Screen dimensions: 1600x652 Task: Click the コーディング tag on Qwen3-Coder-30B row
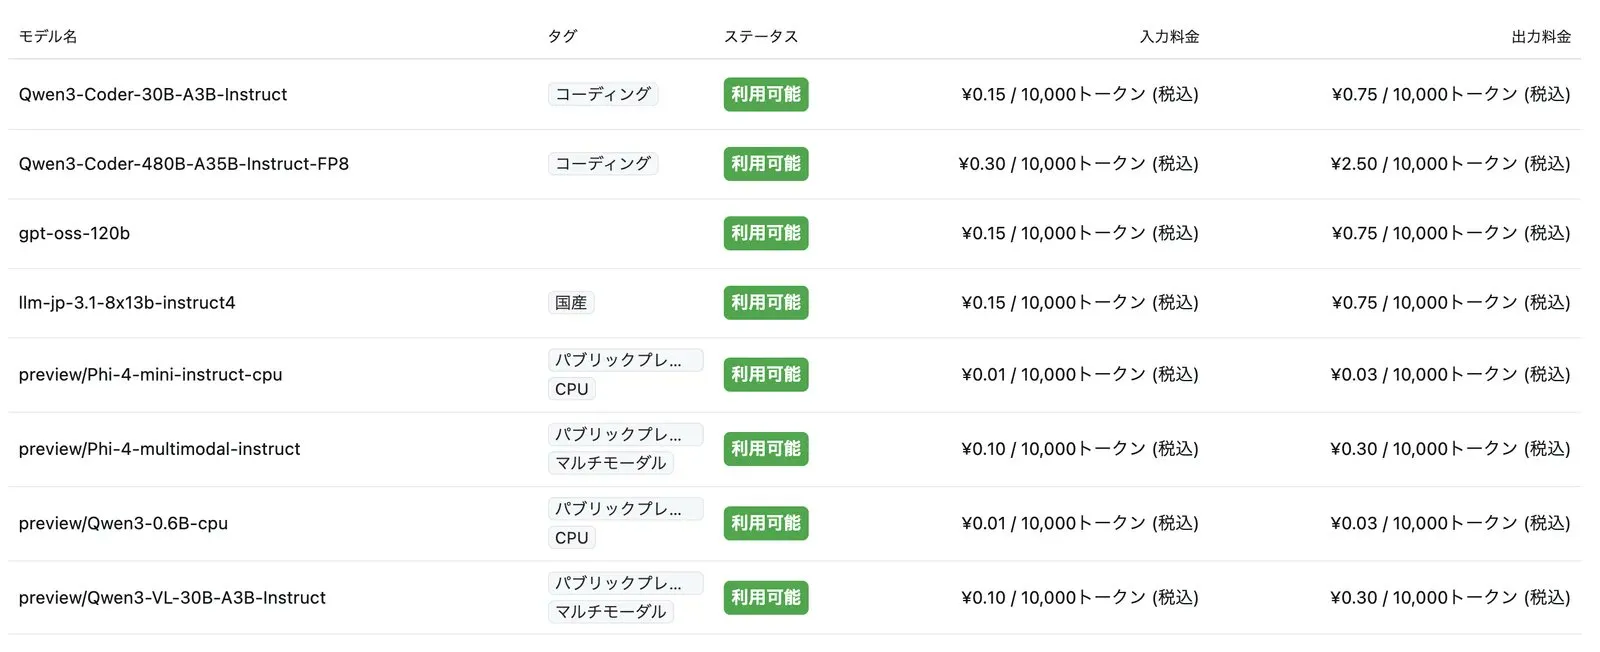coord(603,95)
